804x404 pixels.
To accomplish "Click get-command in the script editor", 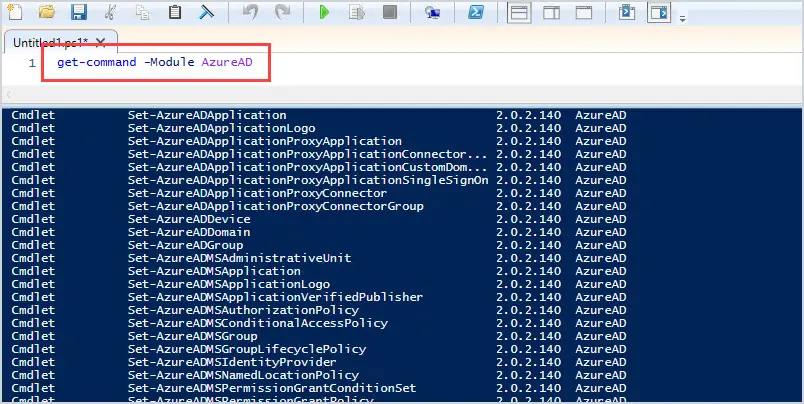I will click(96, 63).
